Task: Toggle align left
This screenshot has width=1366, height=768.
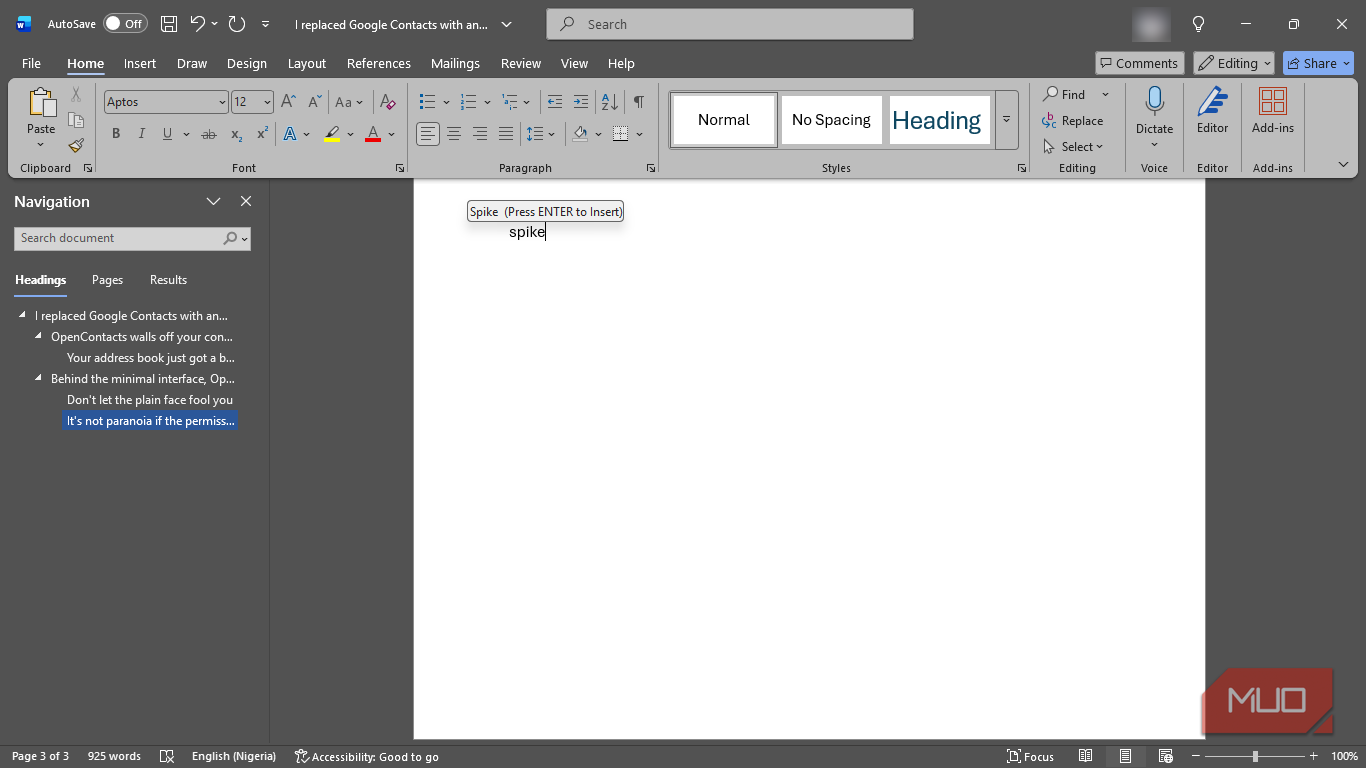Action: 428,134
